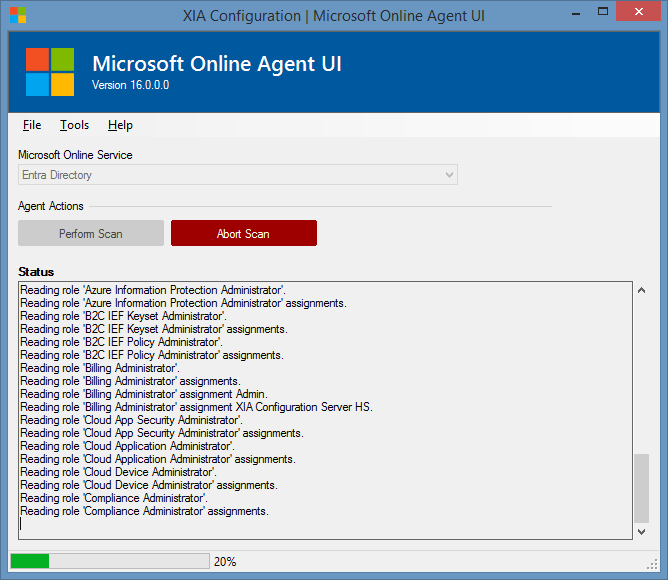Click the Perform Scan button
The height and width of the screenshot is (580, 668).
click(91, 233)
